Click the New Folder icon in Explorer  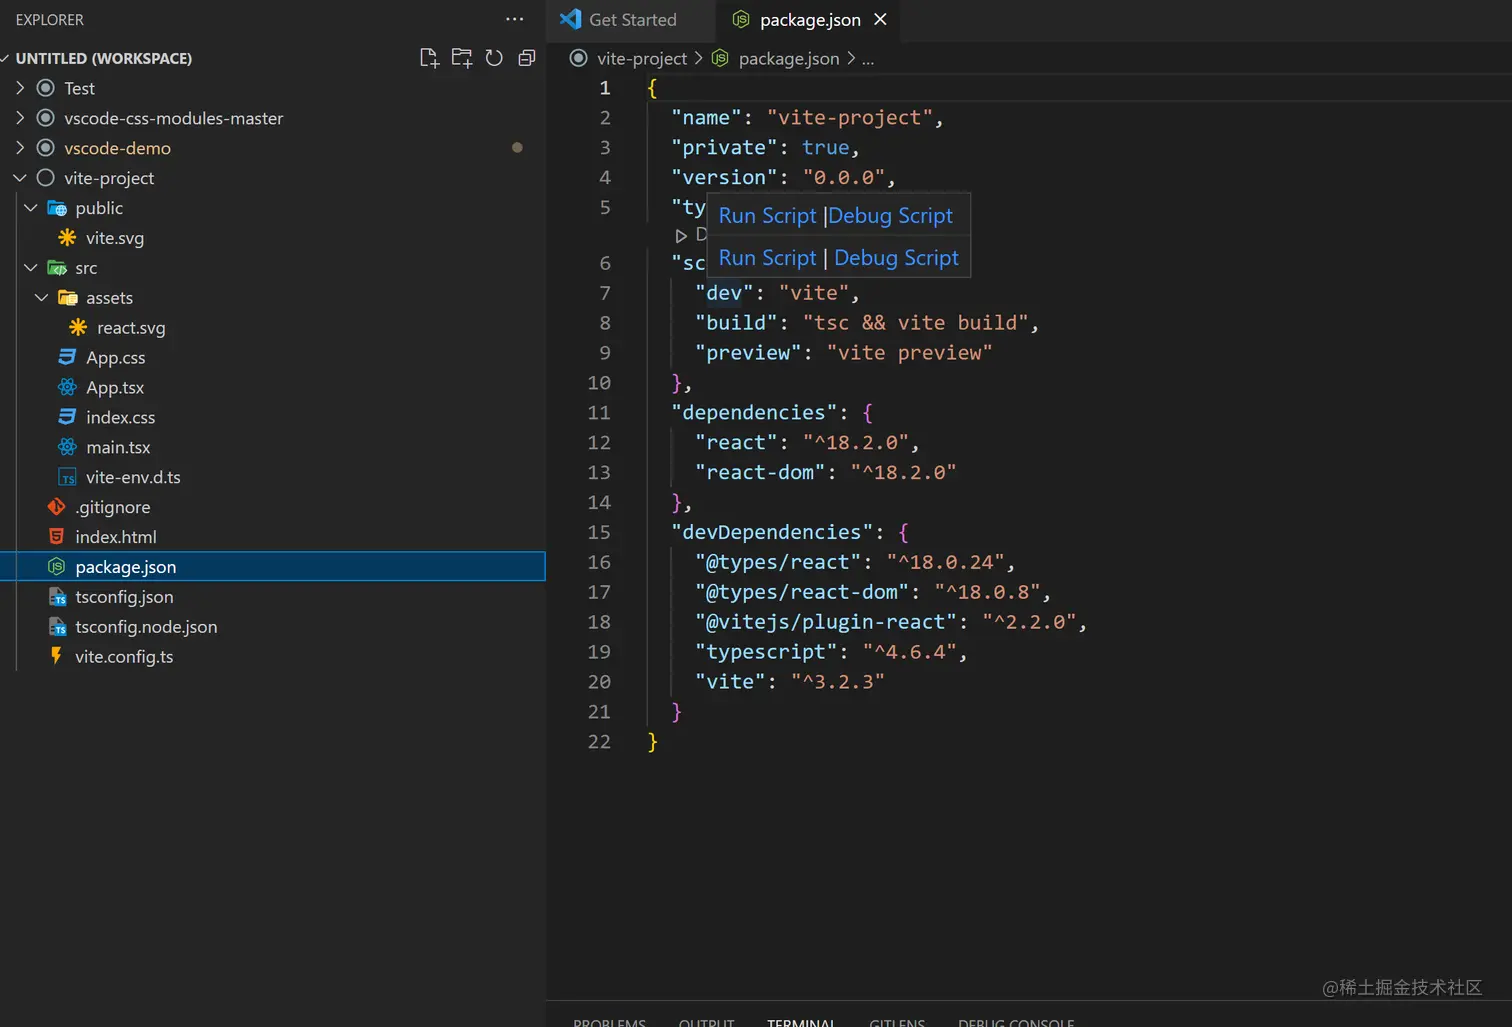[461, 58]
